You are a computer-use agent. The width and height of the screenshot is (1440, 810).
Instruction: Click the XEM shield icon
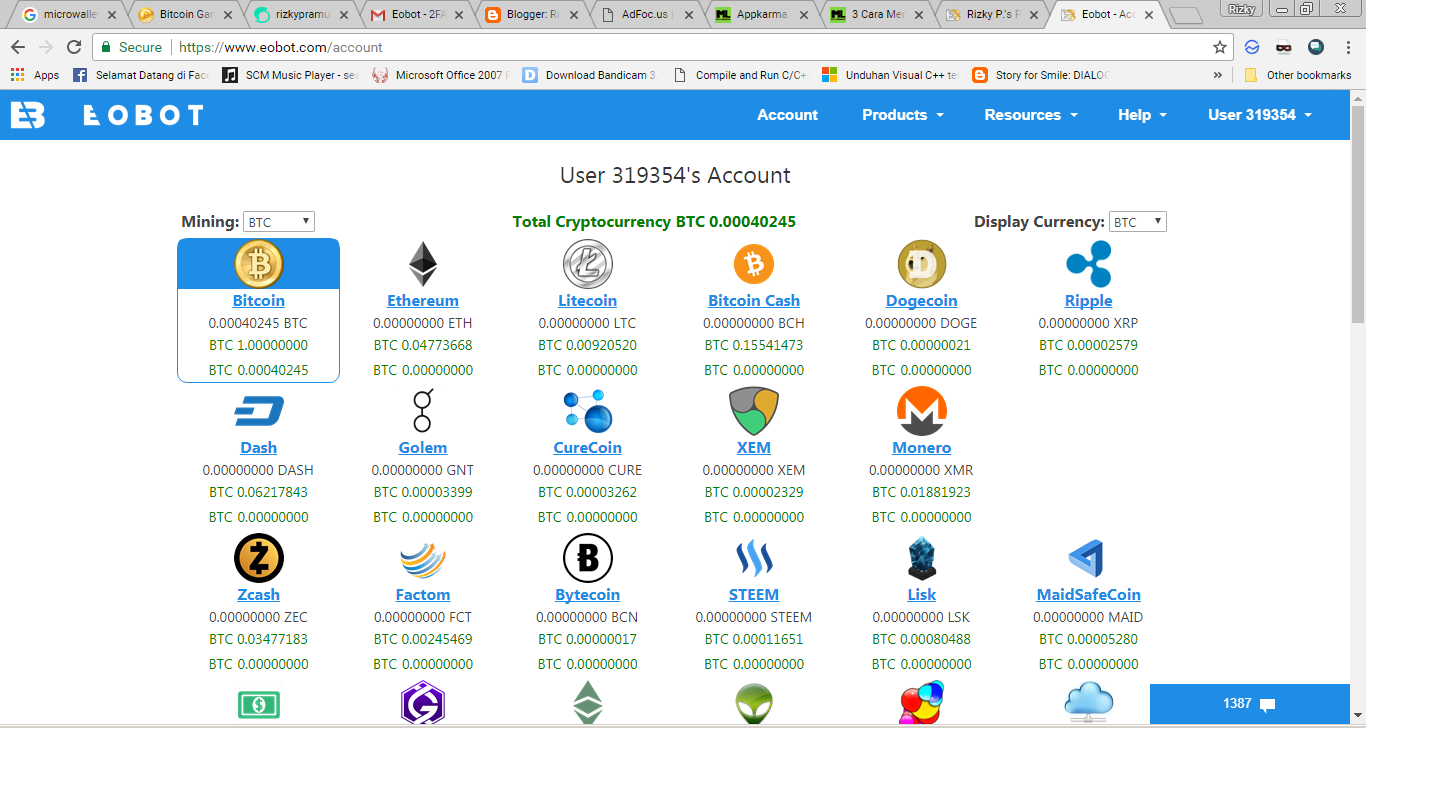point(754,411)
